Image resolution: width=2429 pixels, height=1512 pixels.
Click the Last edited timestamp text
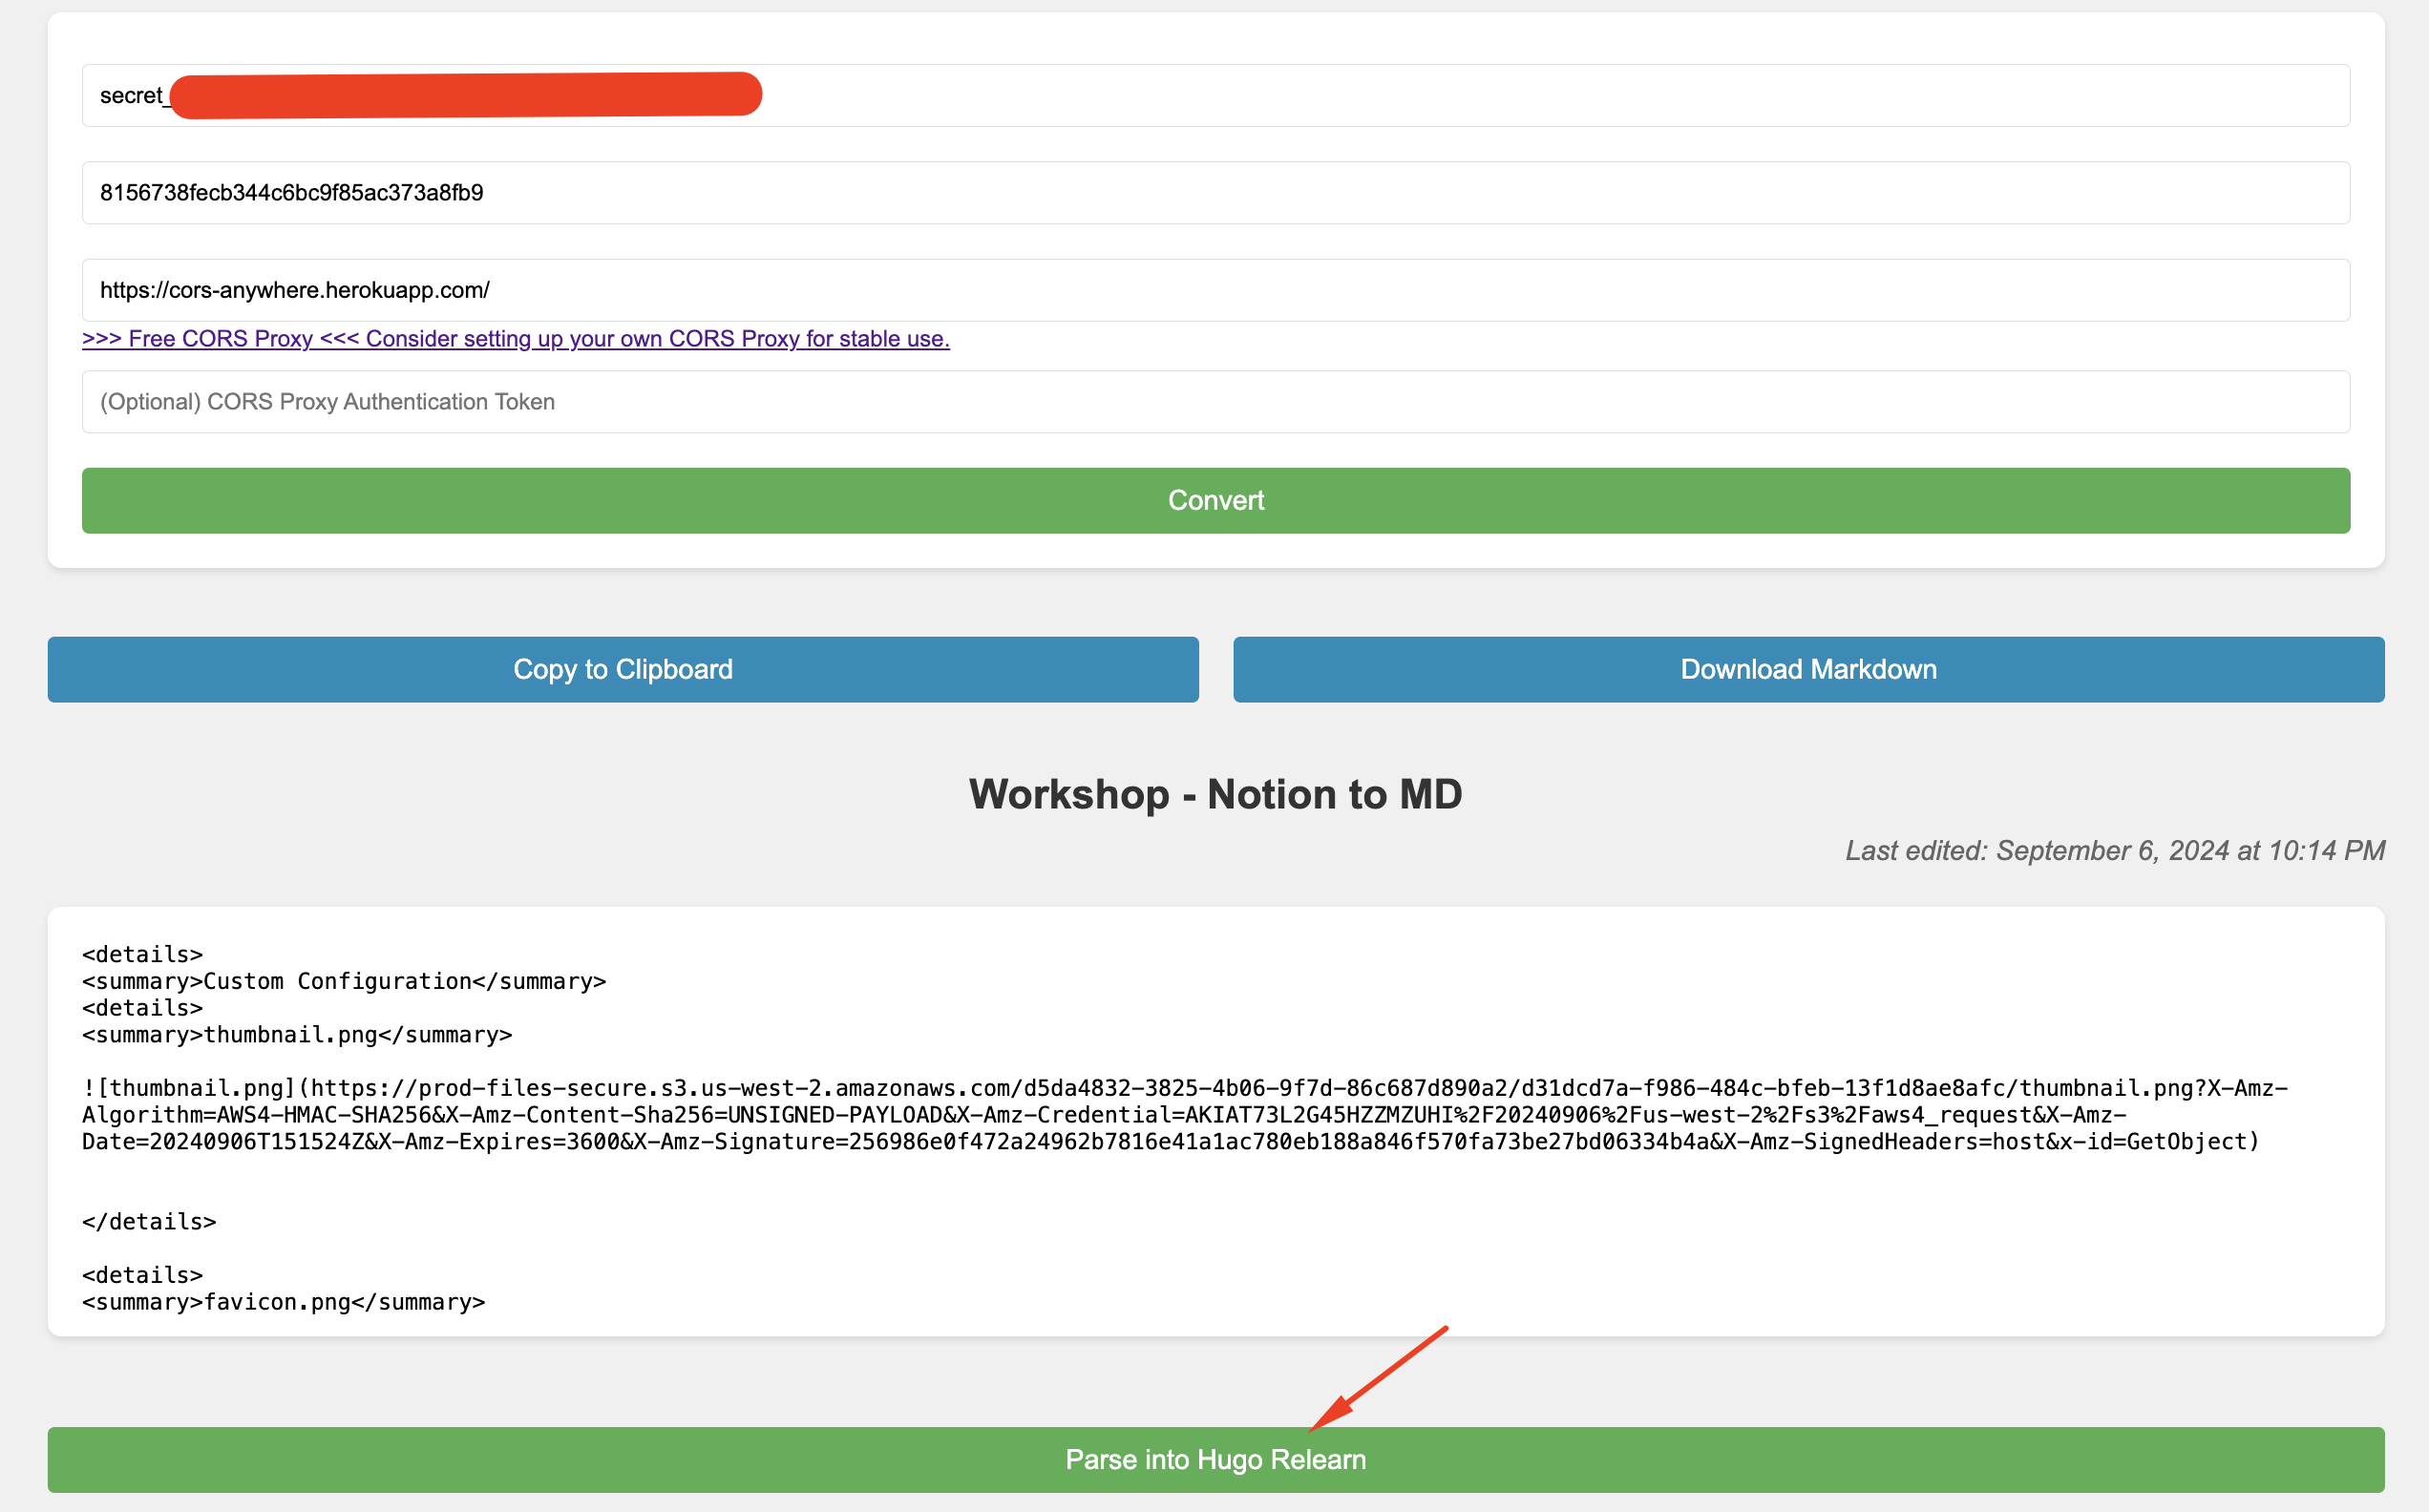2114,851
